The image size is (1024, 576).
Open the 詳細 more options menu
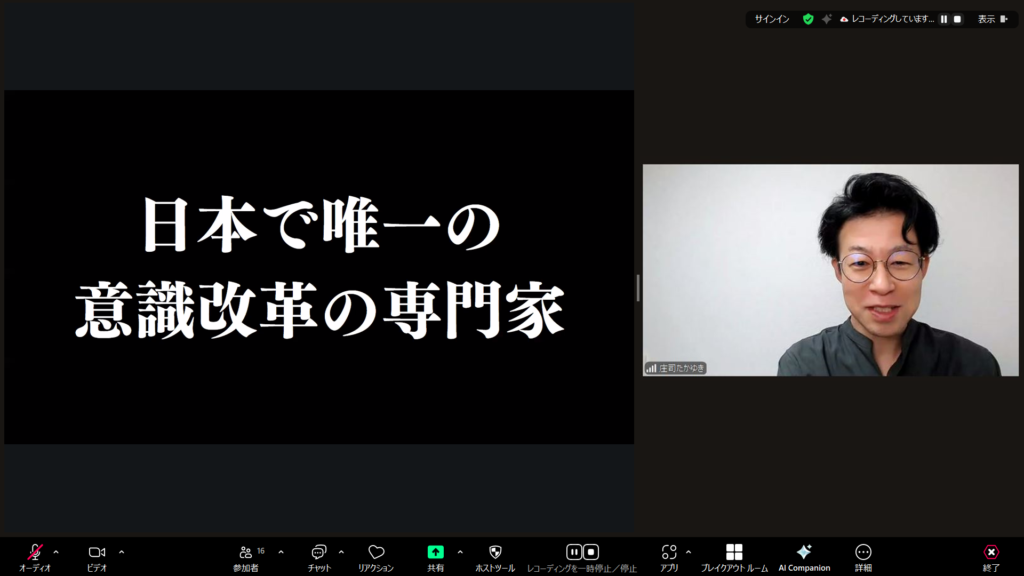863,553
